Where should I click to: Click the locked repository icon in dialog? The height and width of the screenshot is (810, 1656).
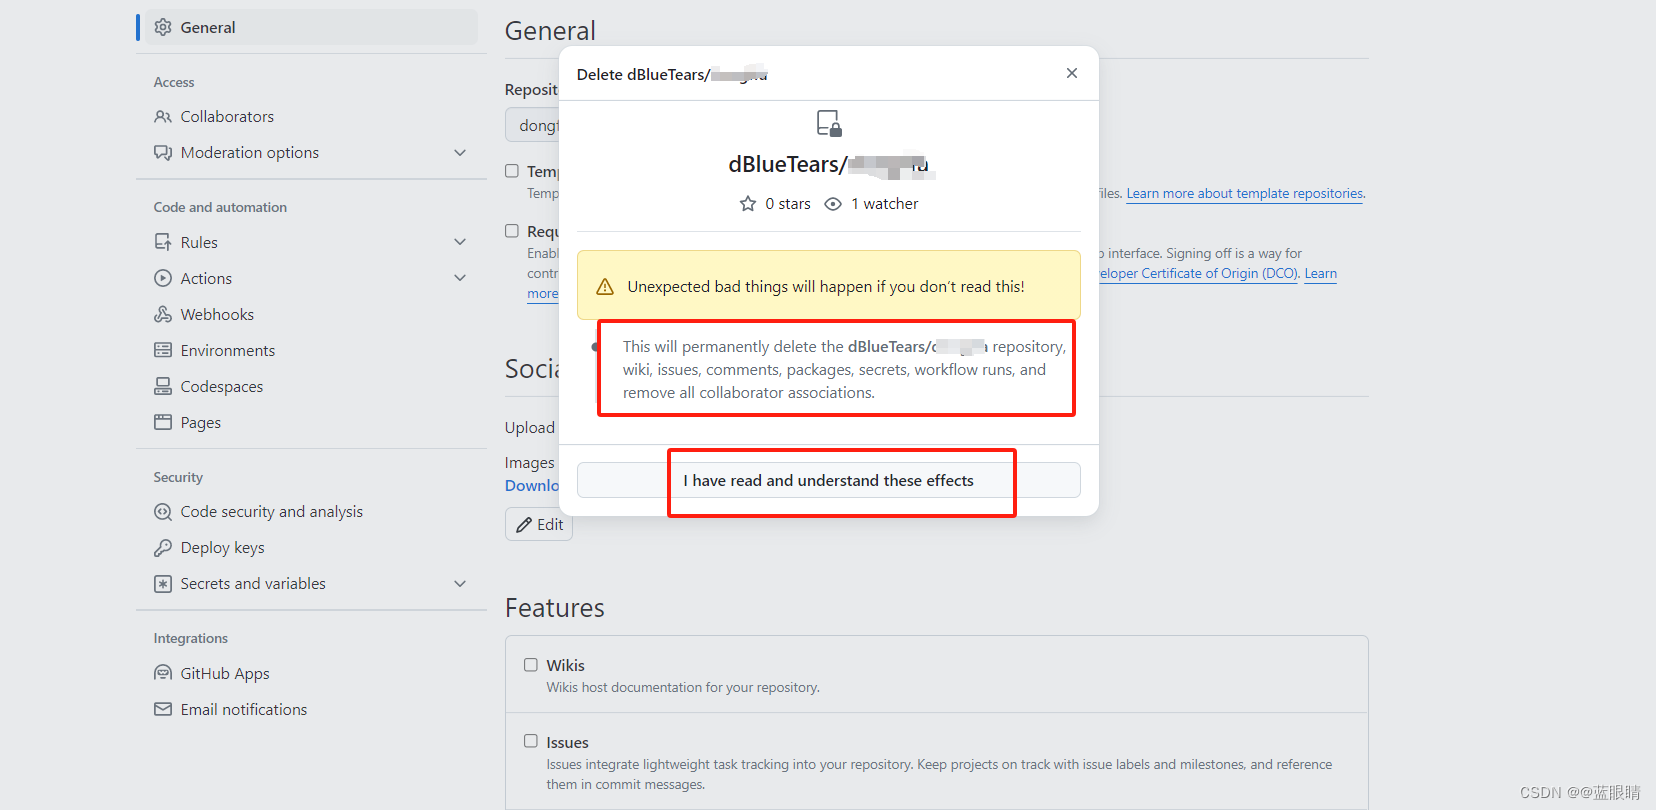coord(829,124)
